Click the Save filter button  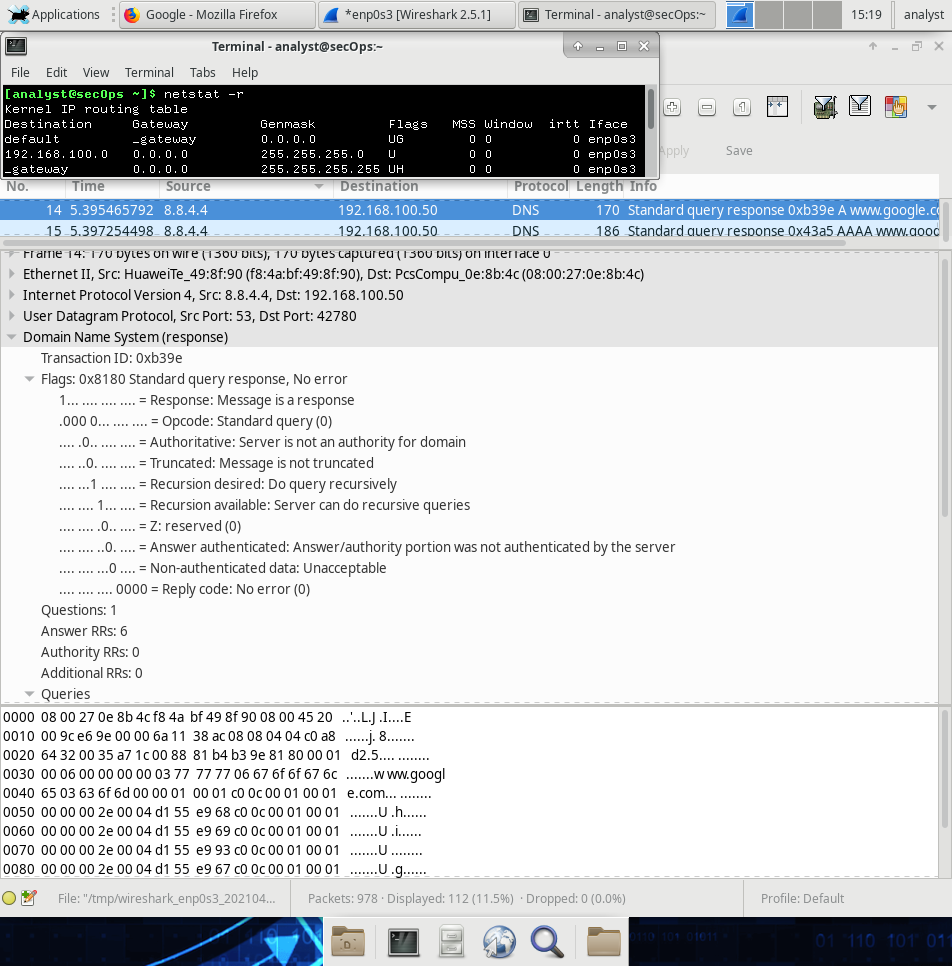(x=739, y=150)
